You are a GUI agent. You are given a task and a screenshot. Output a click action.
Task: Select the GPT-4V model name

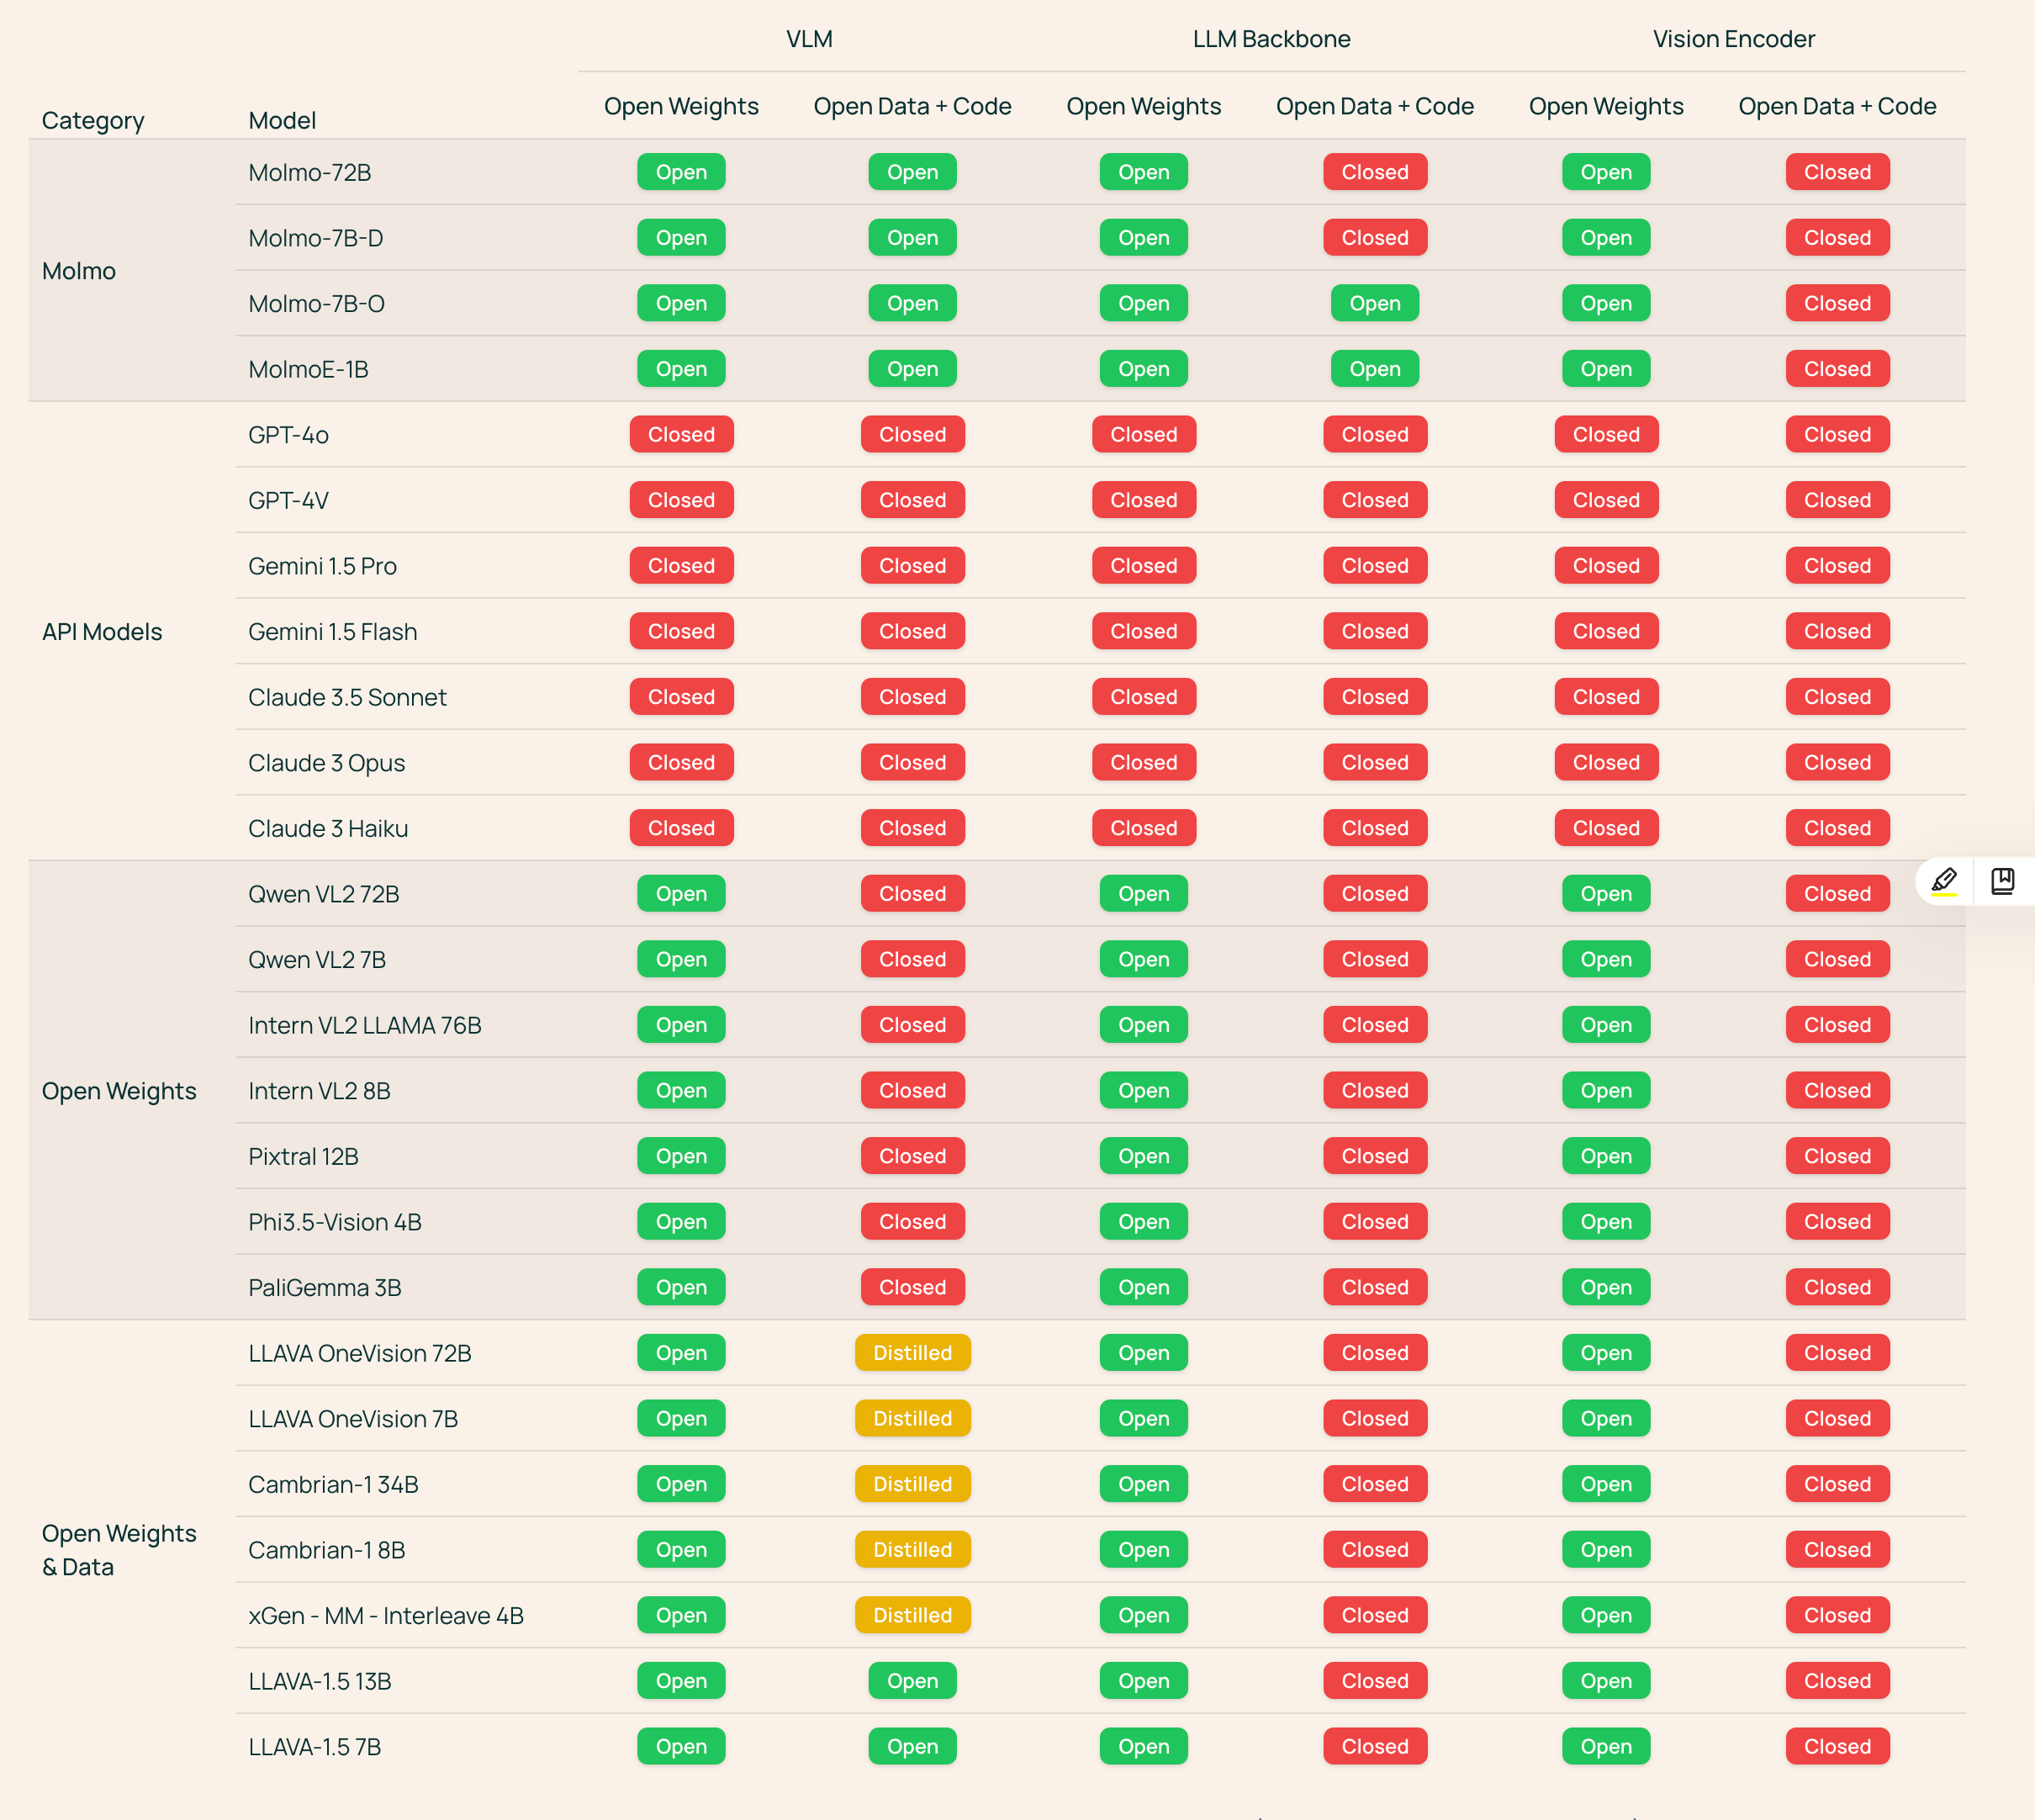(288, 500)
